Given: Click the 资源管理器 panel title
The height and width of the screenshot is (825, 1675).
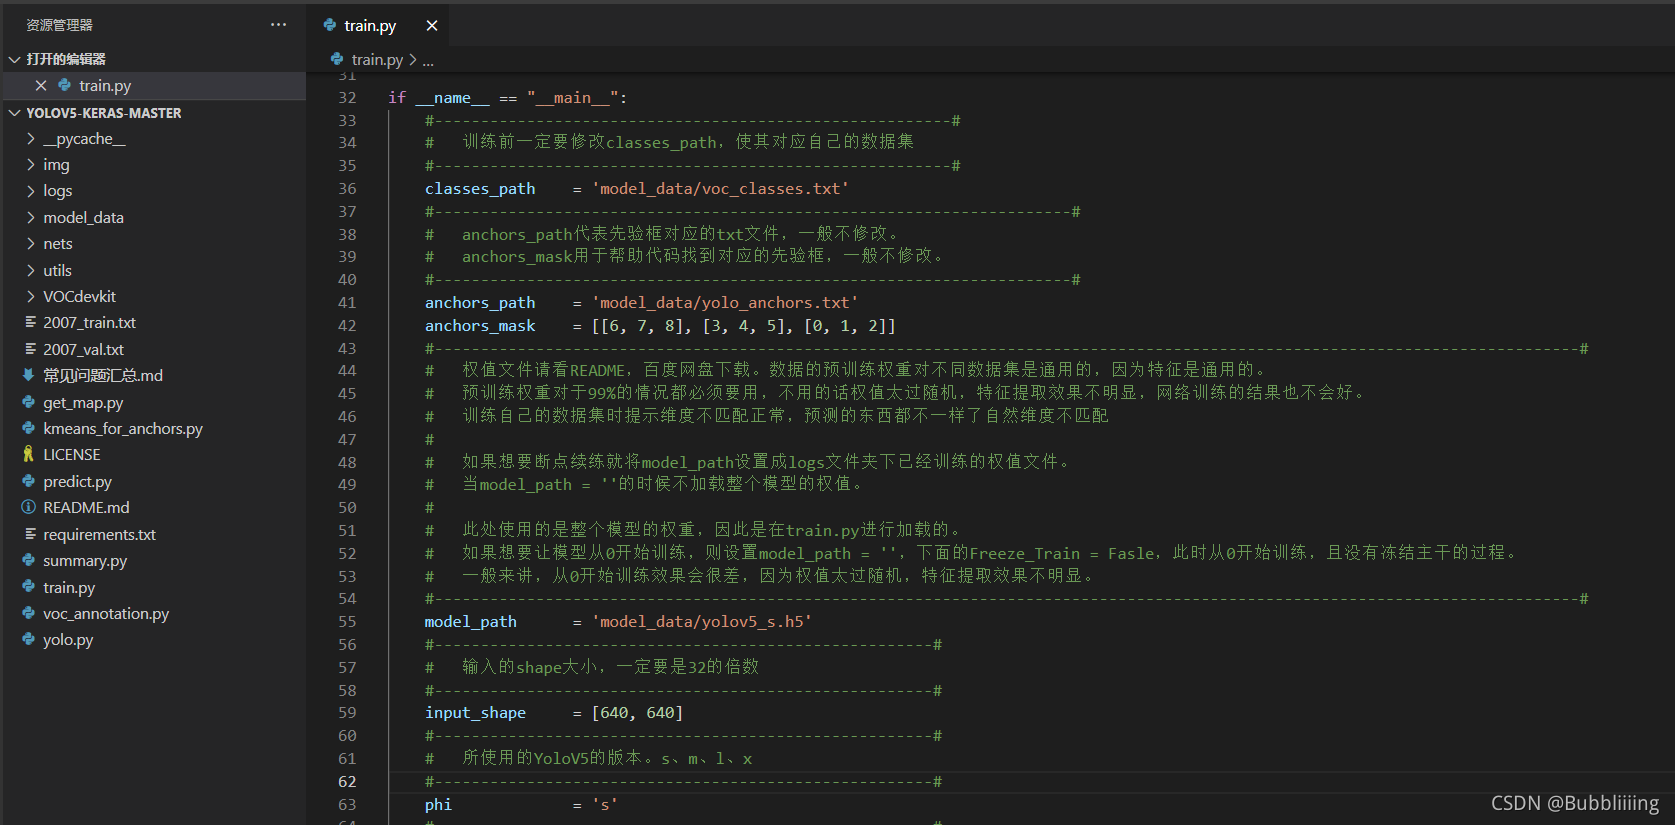Looking at the screenshot, I should (59, 25).
